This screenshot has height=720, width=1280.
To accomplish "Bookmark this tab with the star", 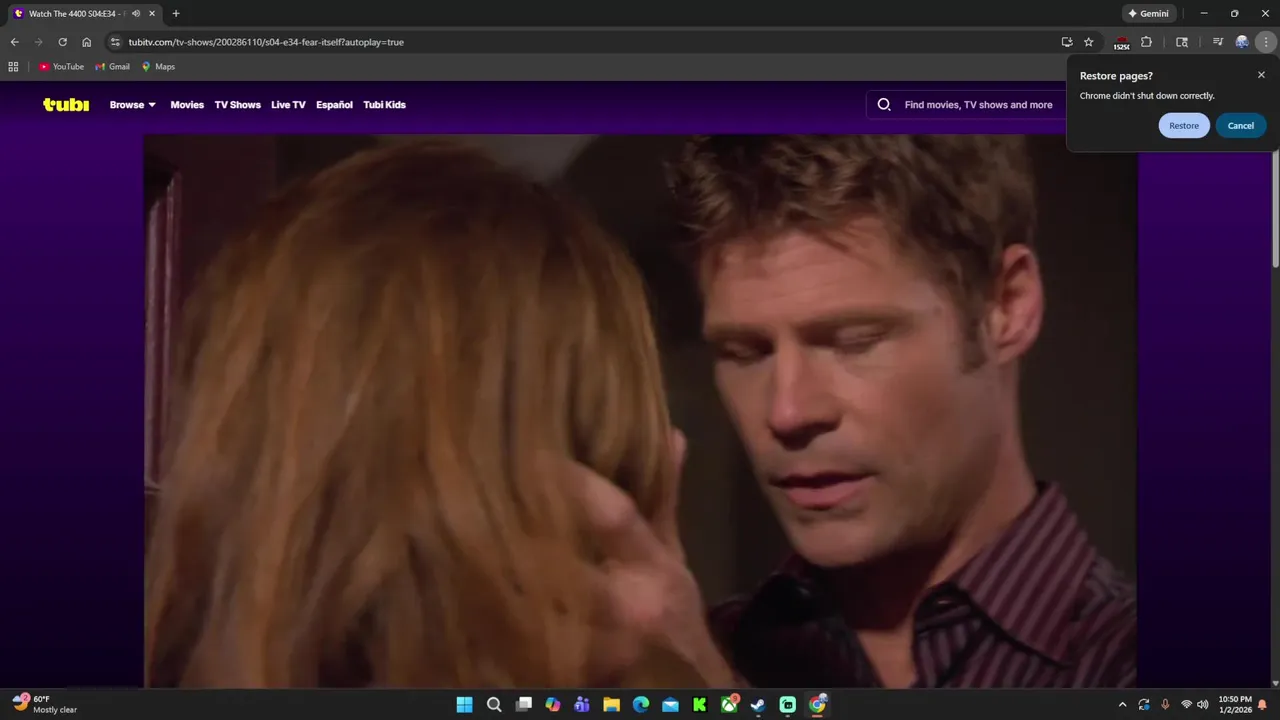I will [x=1089, y=42].
